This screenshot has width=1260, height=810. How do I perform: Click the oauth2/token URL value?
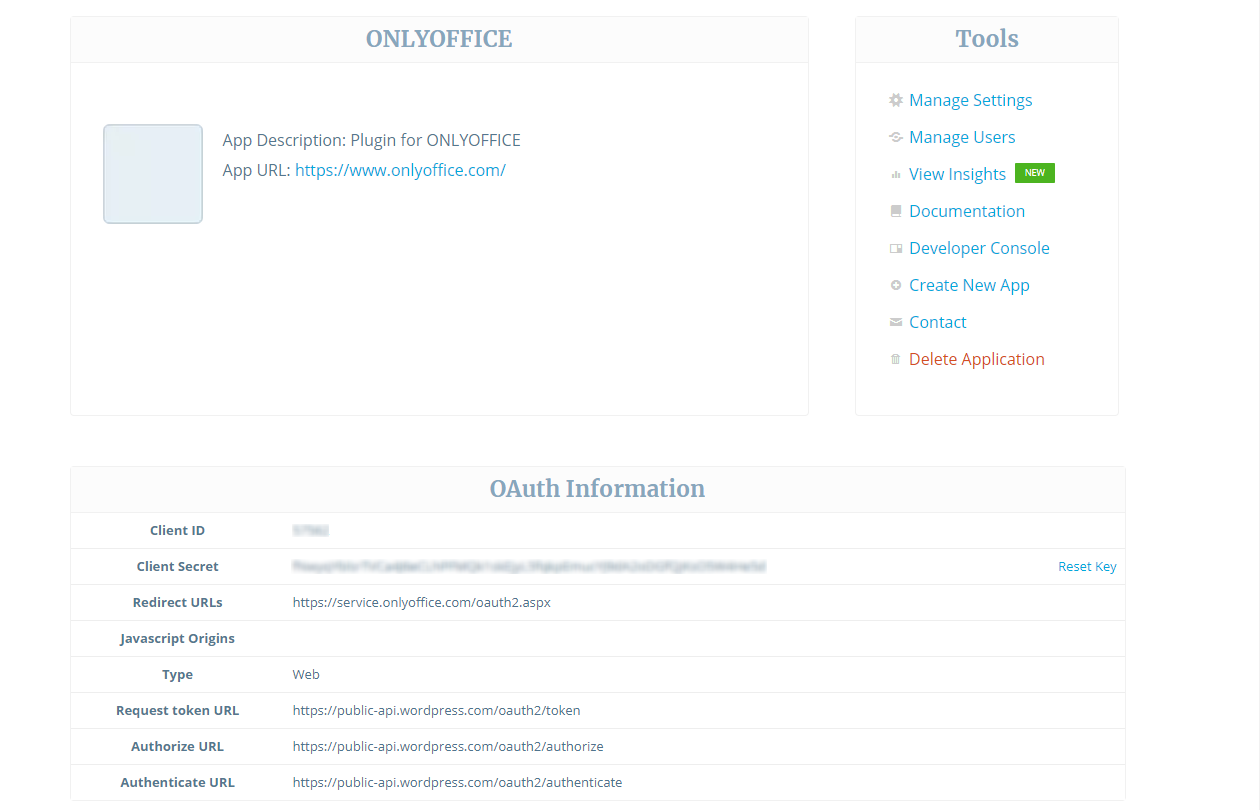tap(437, 710)
